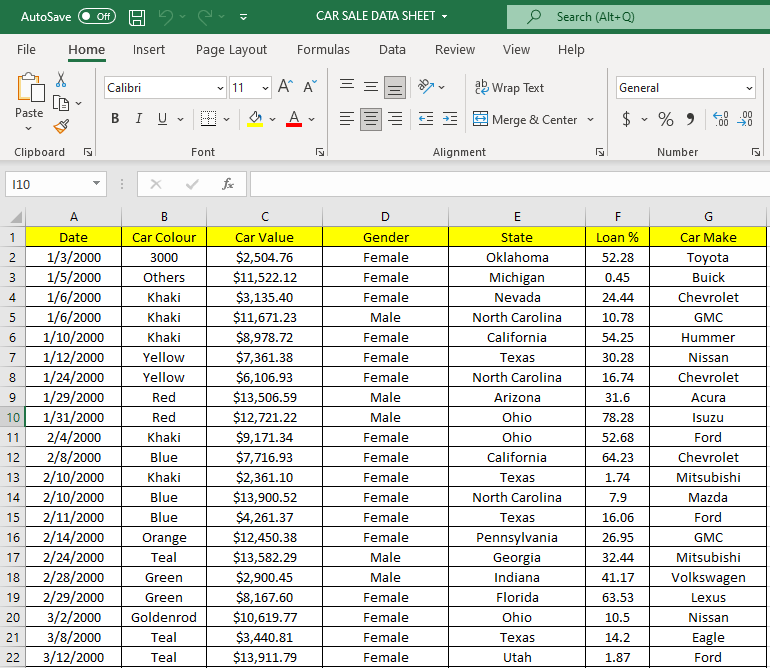This screenshot has width=770, height=668.
Task: Open Merge & Center dropdown arrow
Action: pos(590,119)
